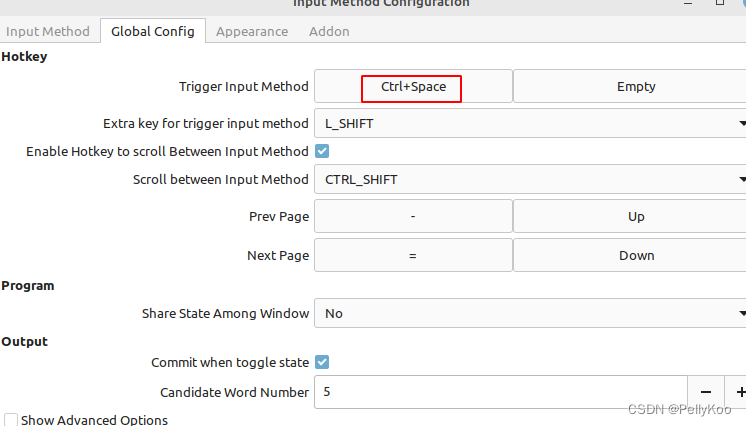The image size is (746, 426).
Task: Change the Prev Page minus key button
Action: 413,216
